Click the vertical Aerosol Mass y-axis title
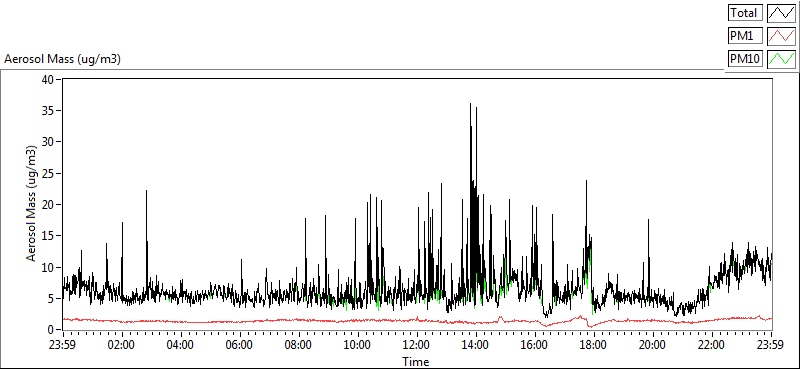This screenshot has height=369, width=800. [x=32, y=204]
